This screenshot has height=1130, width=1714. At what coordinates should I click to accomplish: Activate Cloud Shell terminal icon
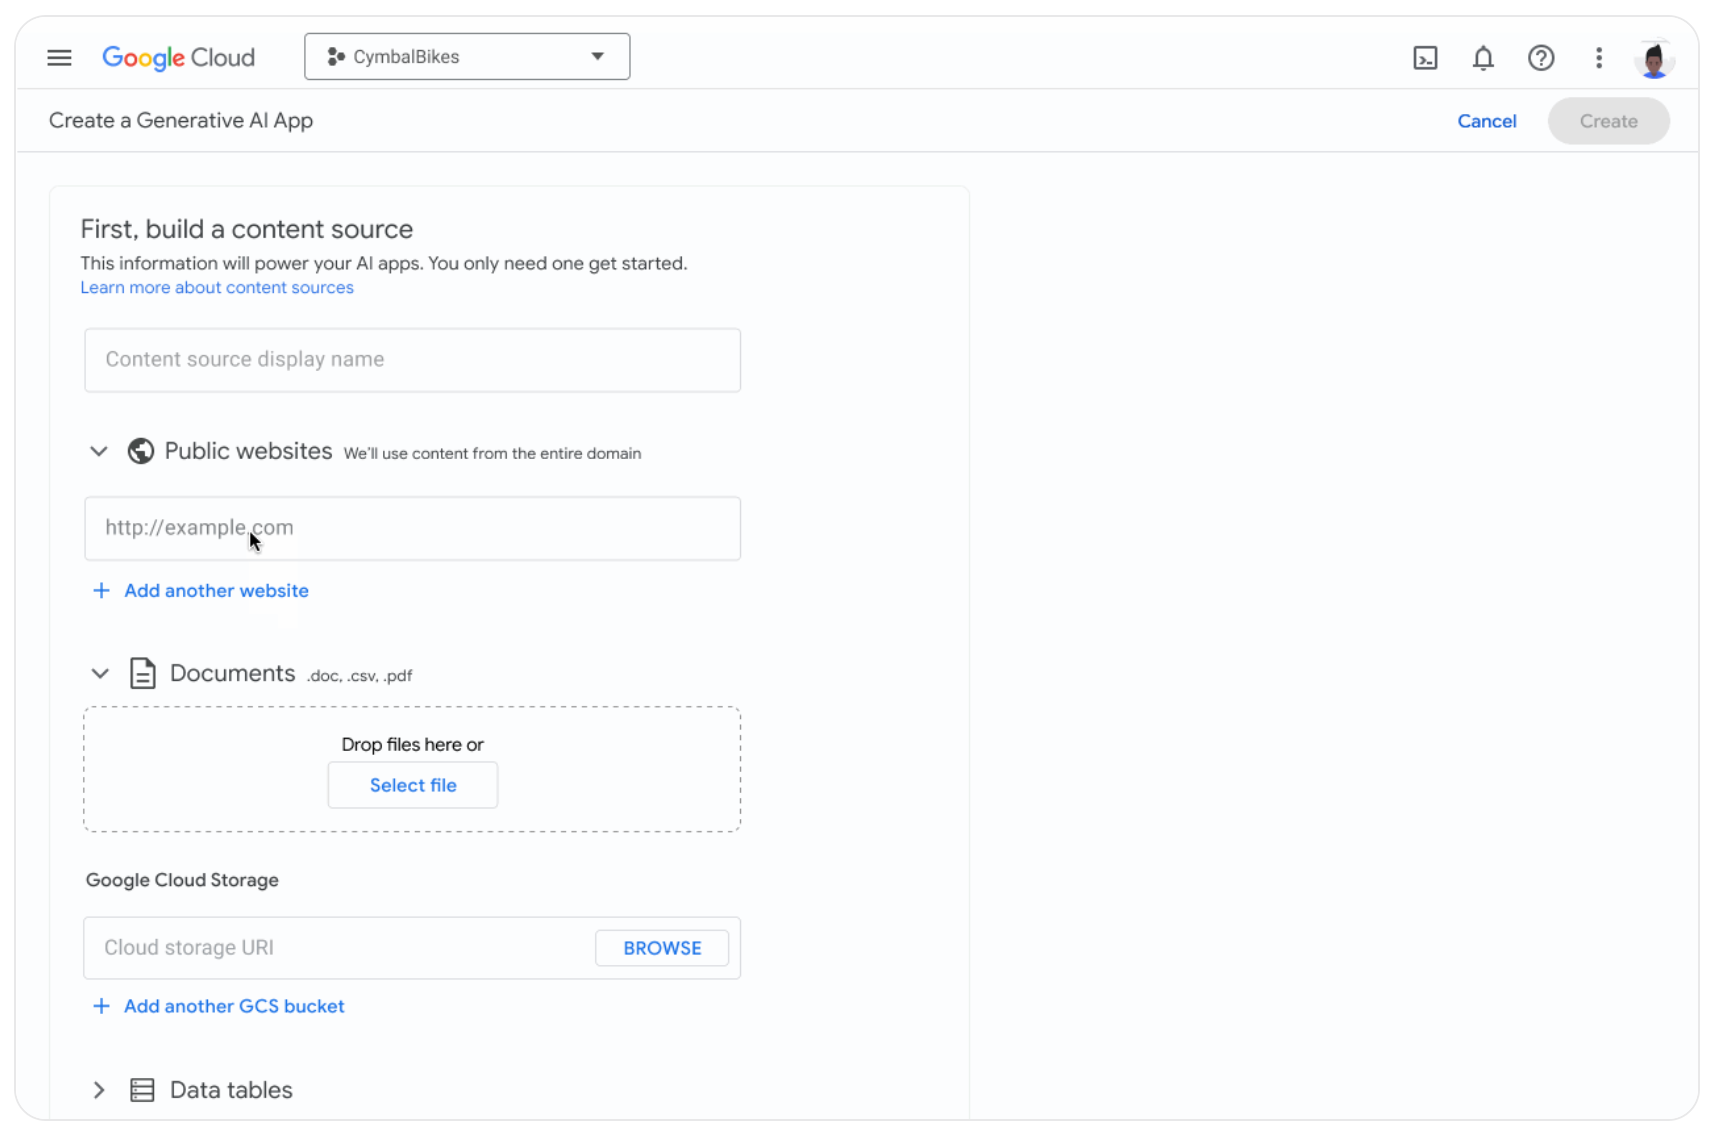pos(1425,58)
